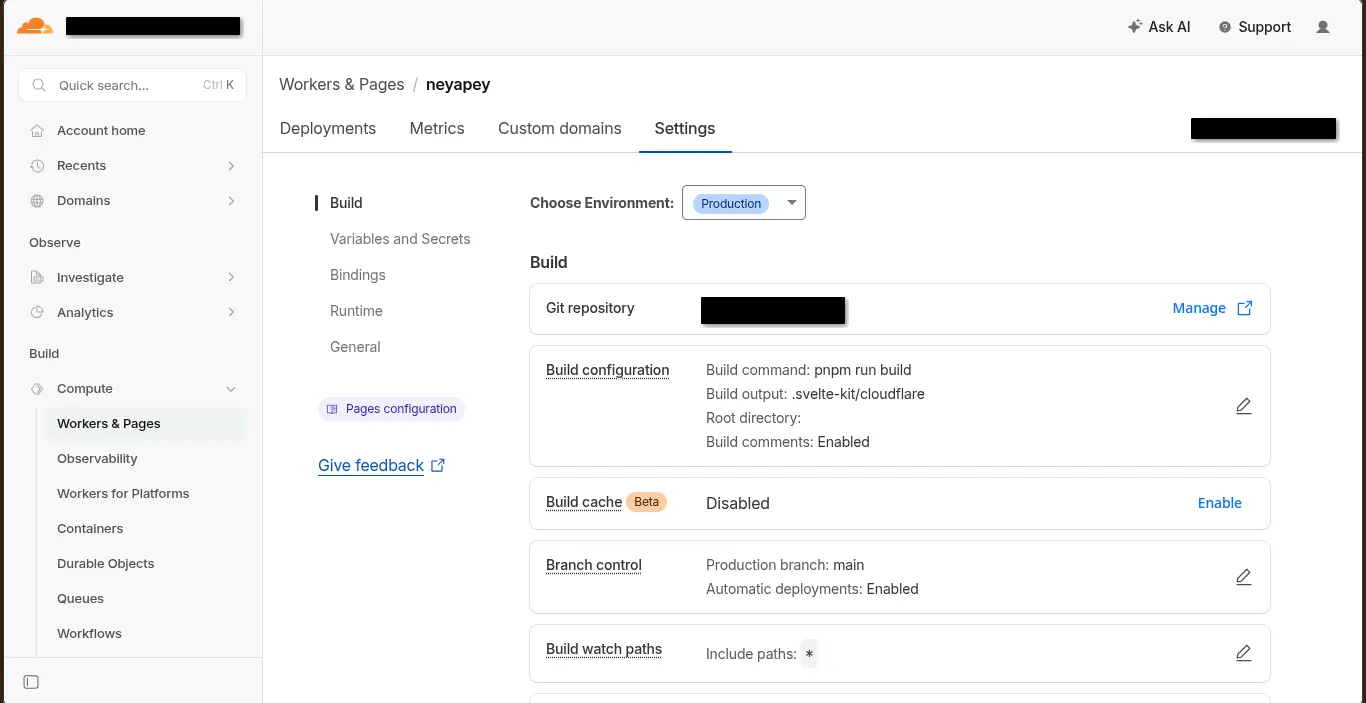Collapse the Compute section chevron
The image size is (1366, 703).
(x=231, y=389)
